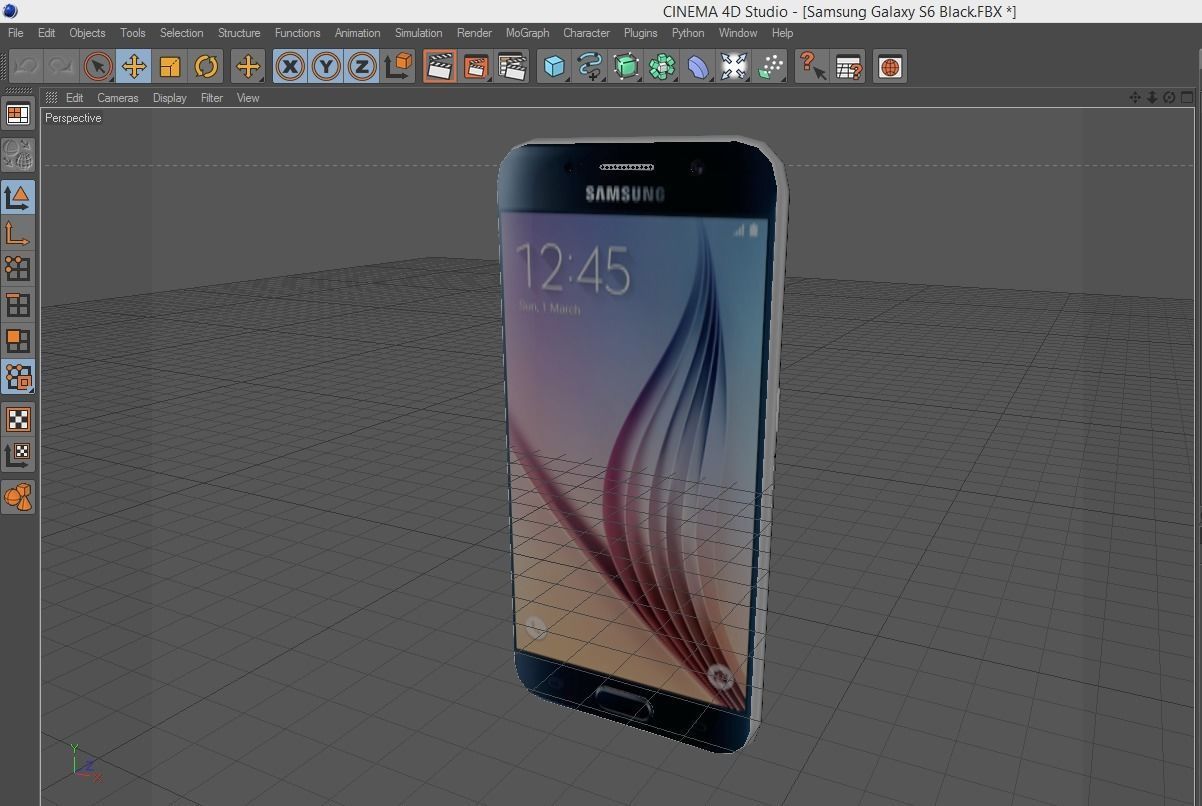Select the Rotate tool

(x=206, y=67)
